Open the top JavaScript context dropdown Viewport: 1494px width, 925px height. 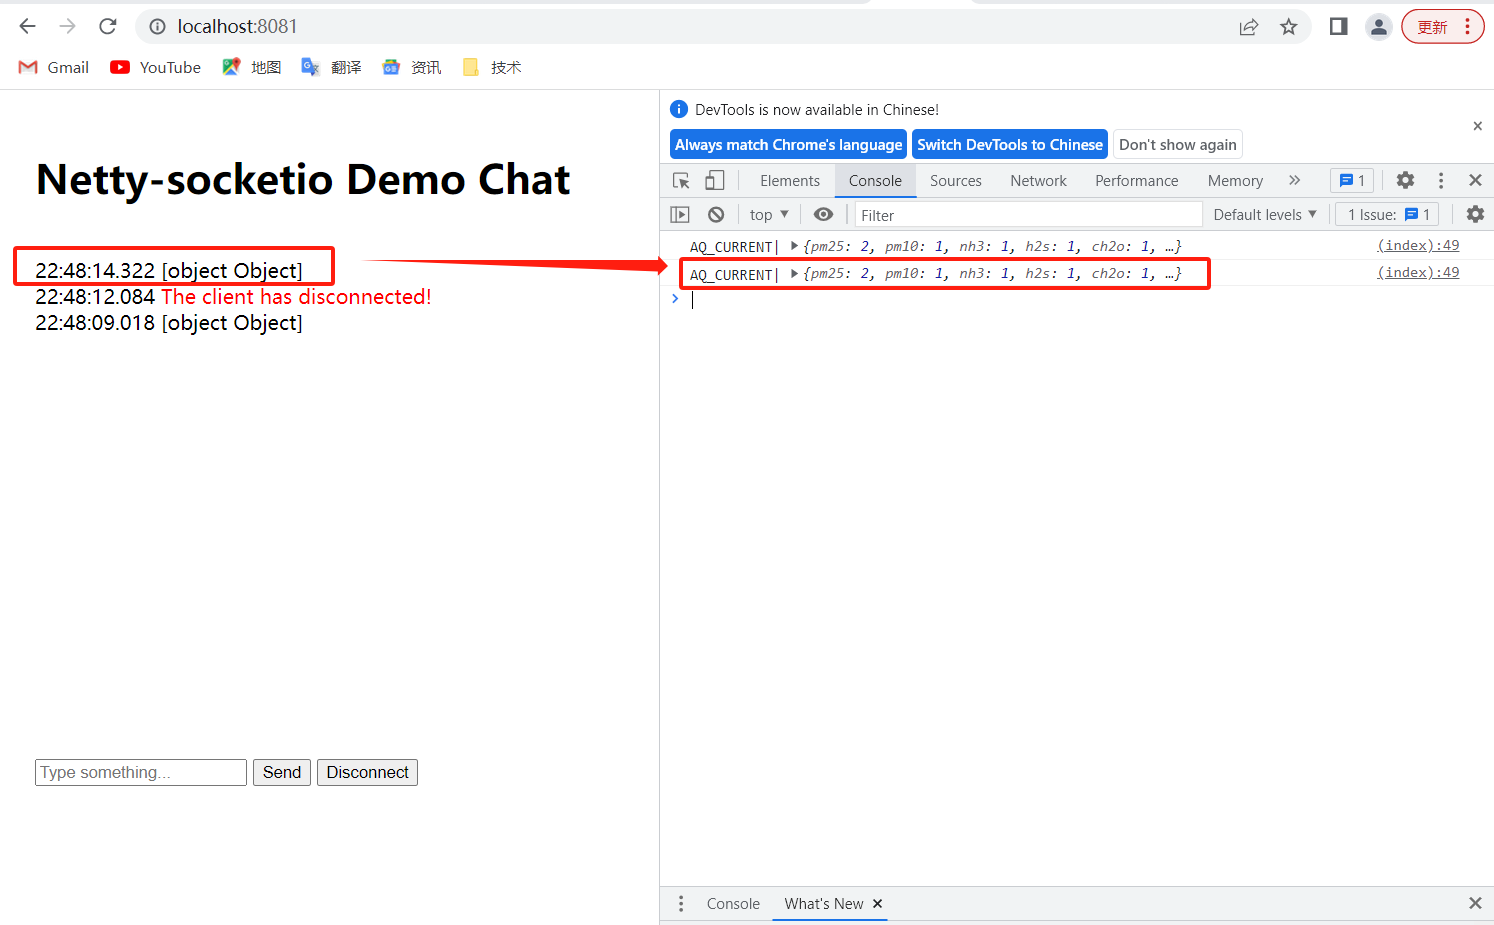[769, 214]
